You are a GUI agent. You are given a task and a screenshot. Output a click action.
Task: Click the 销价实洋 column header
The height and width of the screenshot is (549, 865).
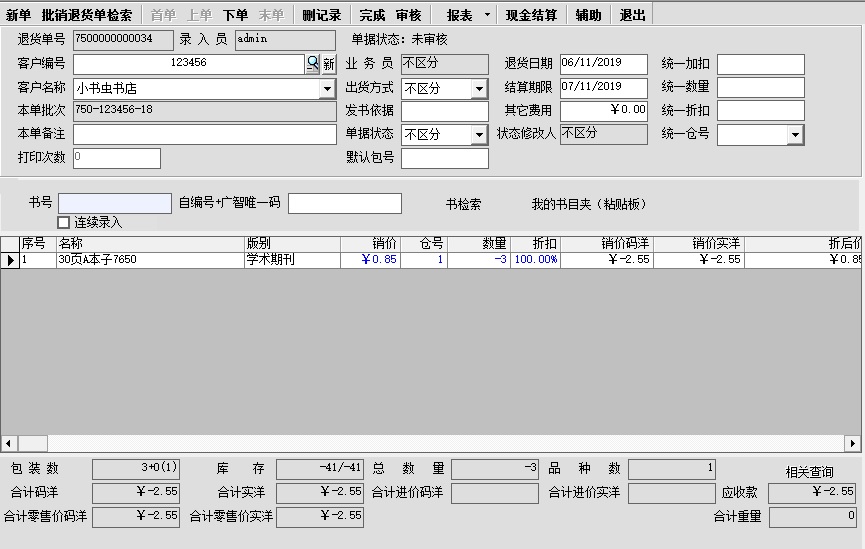699,243
